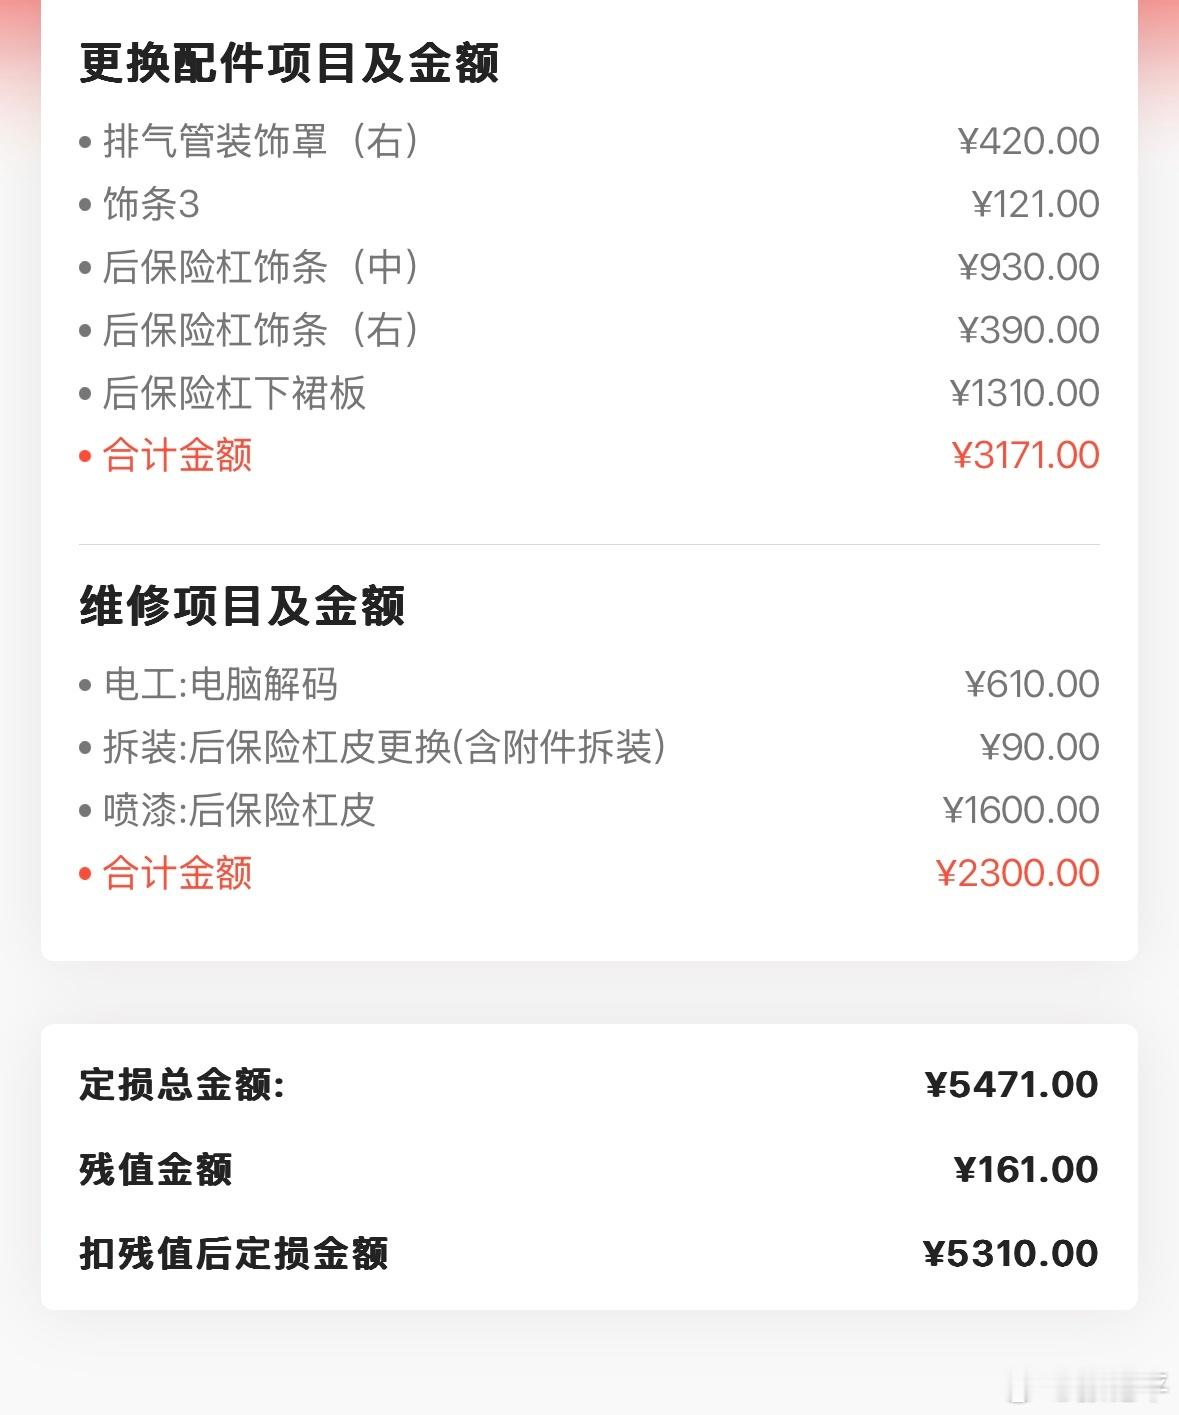
Task: Select the 拆装:后保险杠皮更换 repair item
Action: coord(385,748)
